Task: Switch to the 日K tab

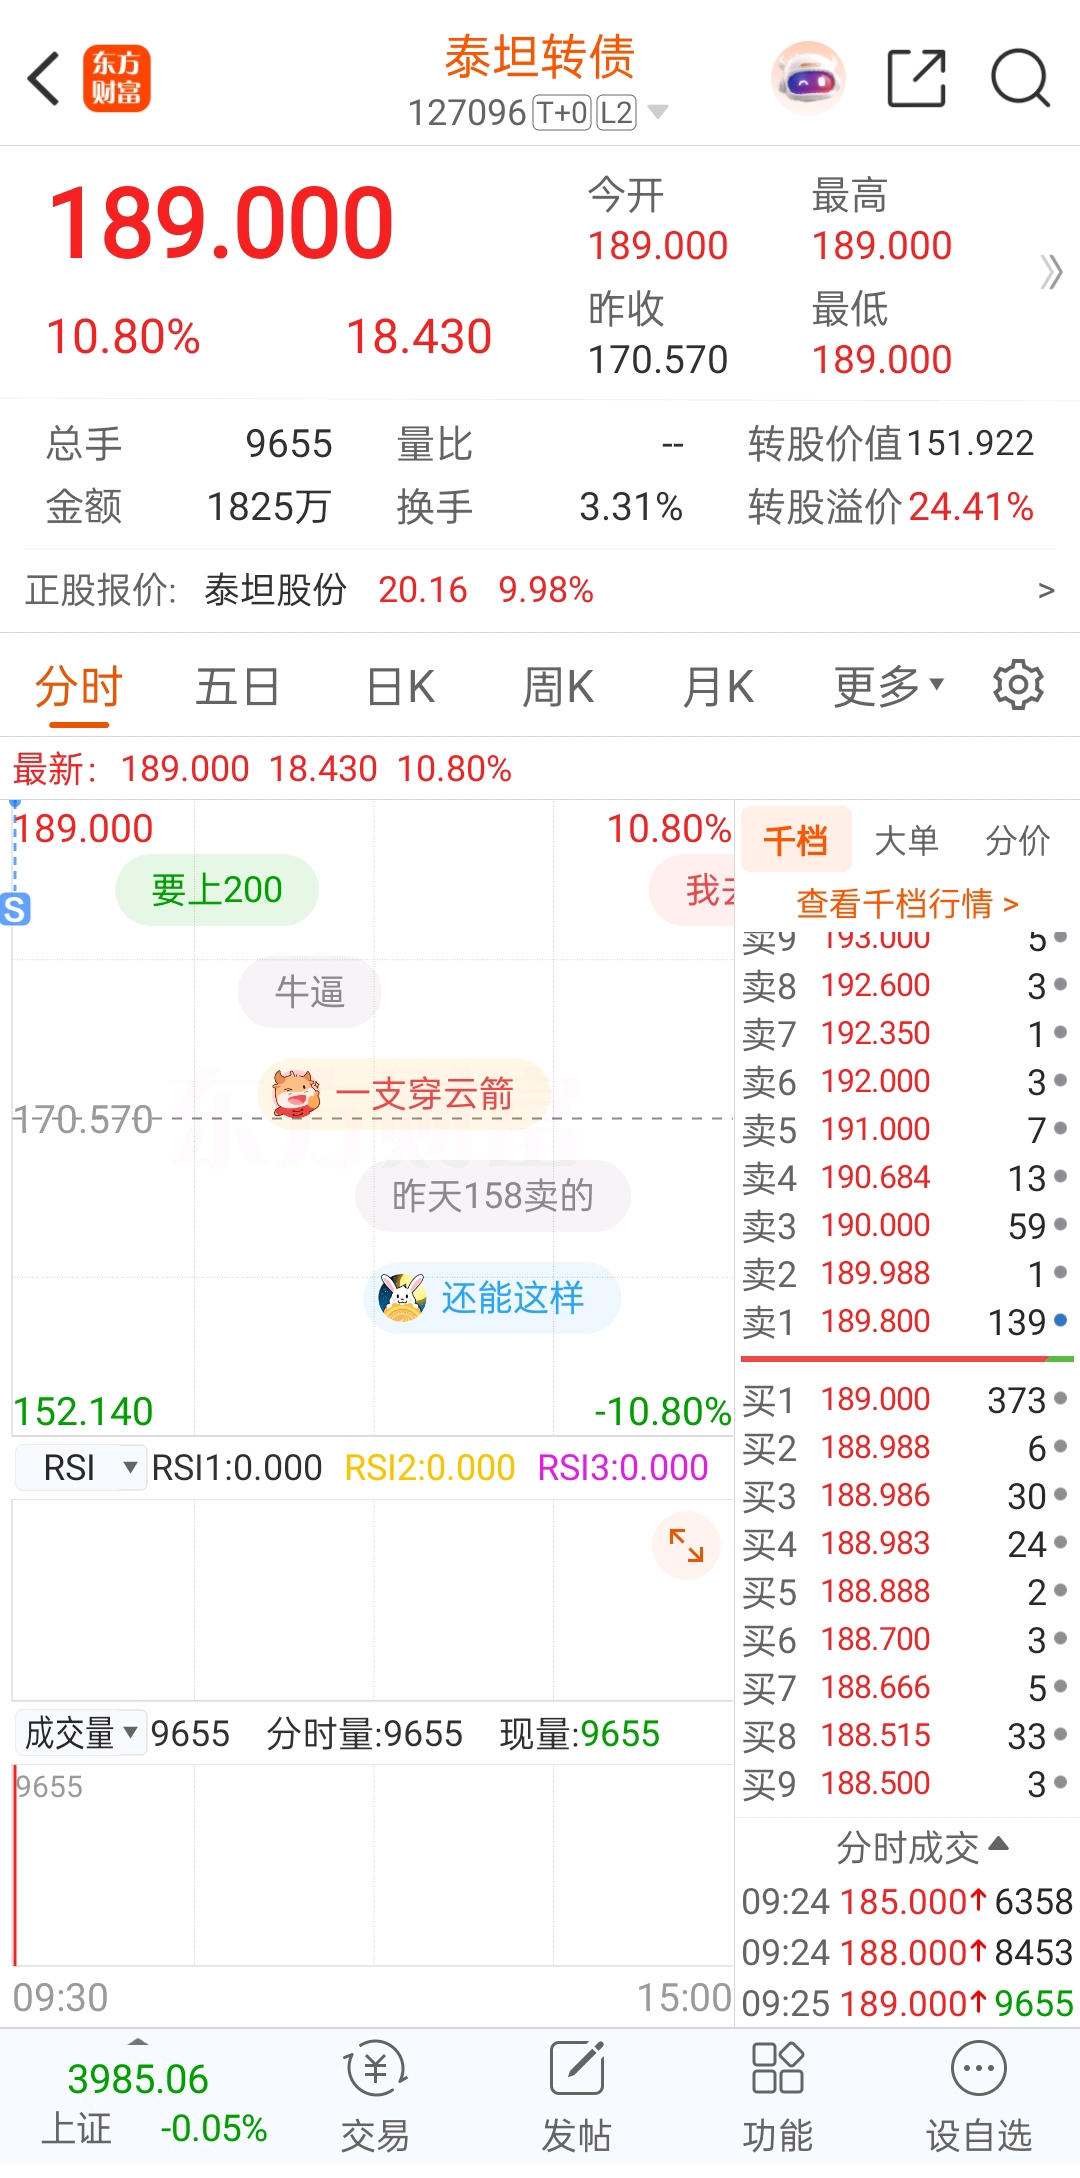Action: click(400, 687)
